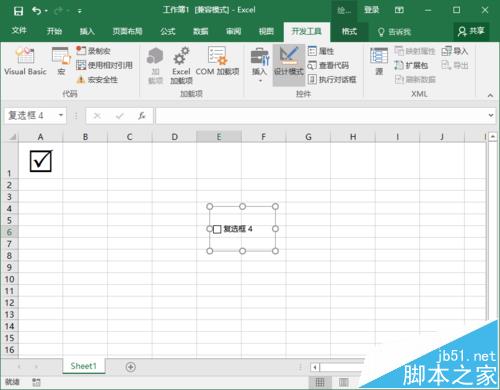500x390 pixels.
Task: Open Customize Quick Access Toolbar dropdown
Action: [x=80, y=11]
